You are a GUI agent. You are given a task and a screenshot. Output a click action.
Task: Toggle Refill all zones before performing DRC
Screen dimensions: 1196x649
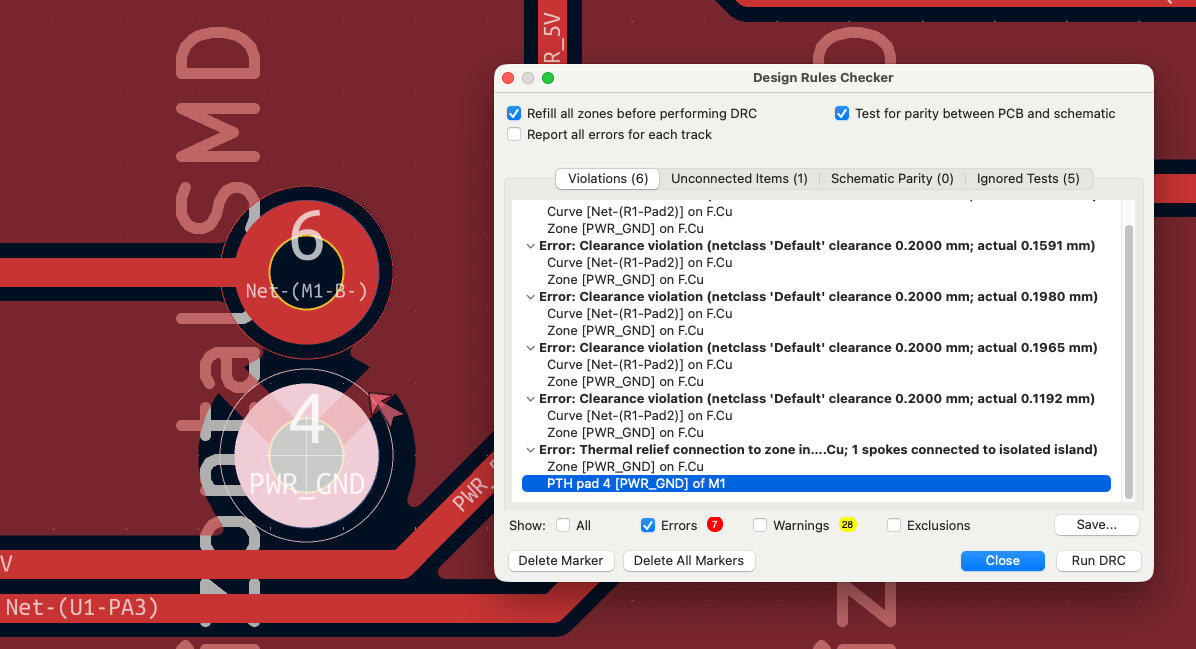(514, 114)
